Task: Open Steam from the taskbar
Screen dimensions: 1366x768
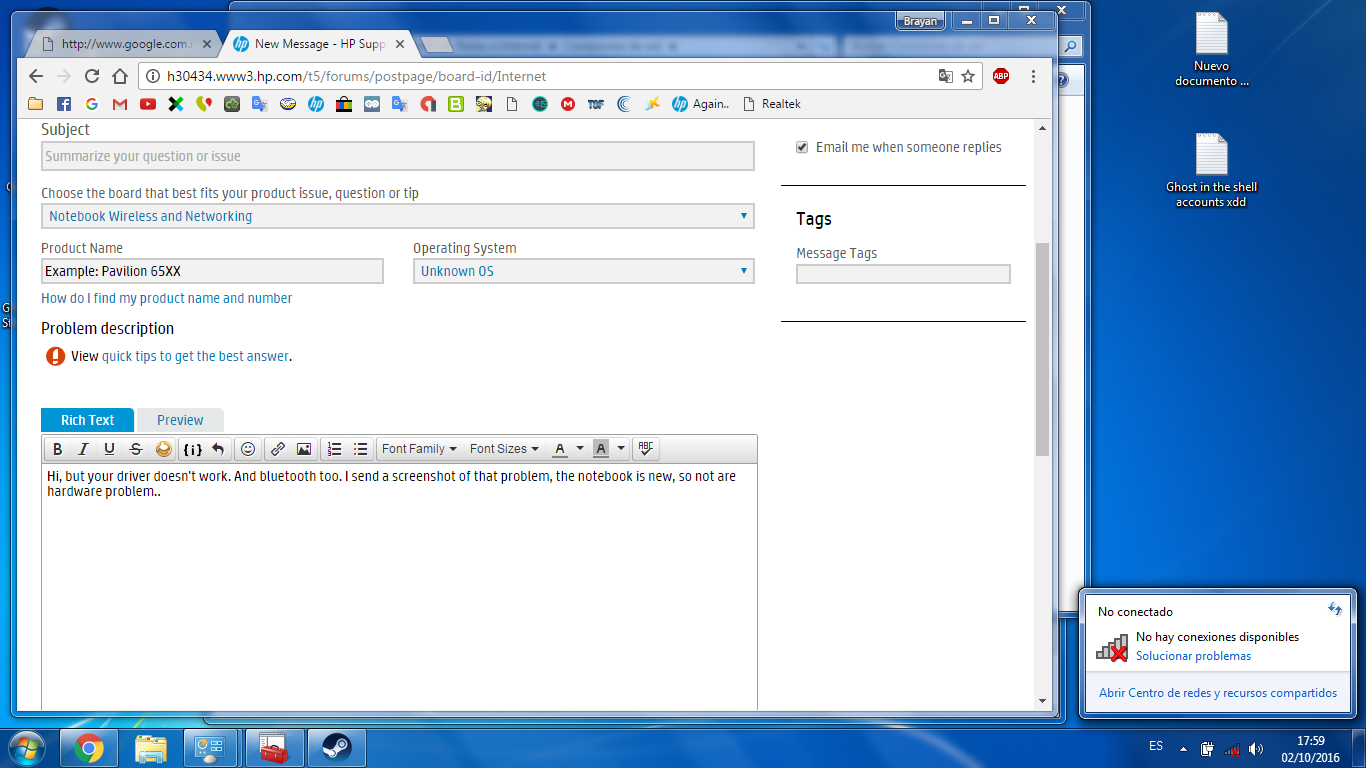Action: coord(337,748)
